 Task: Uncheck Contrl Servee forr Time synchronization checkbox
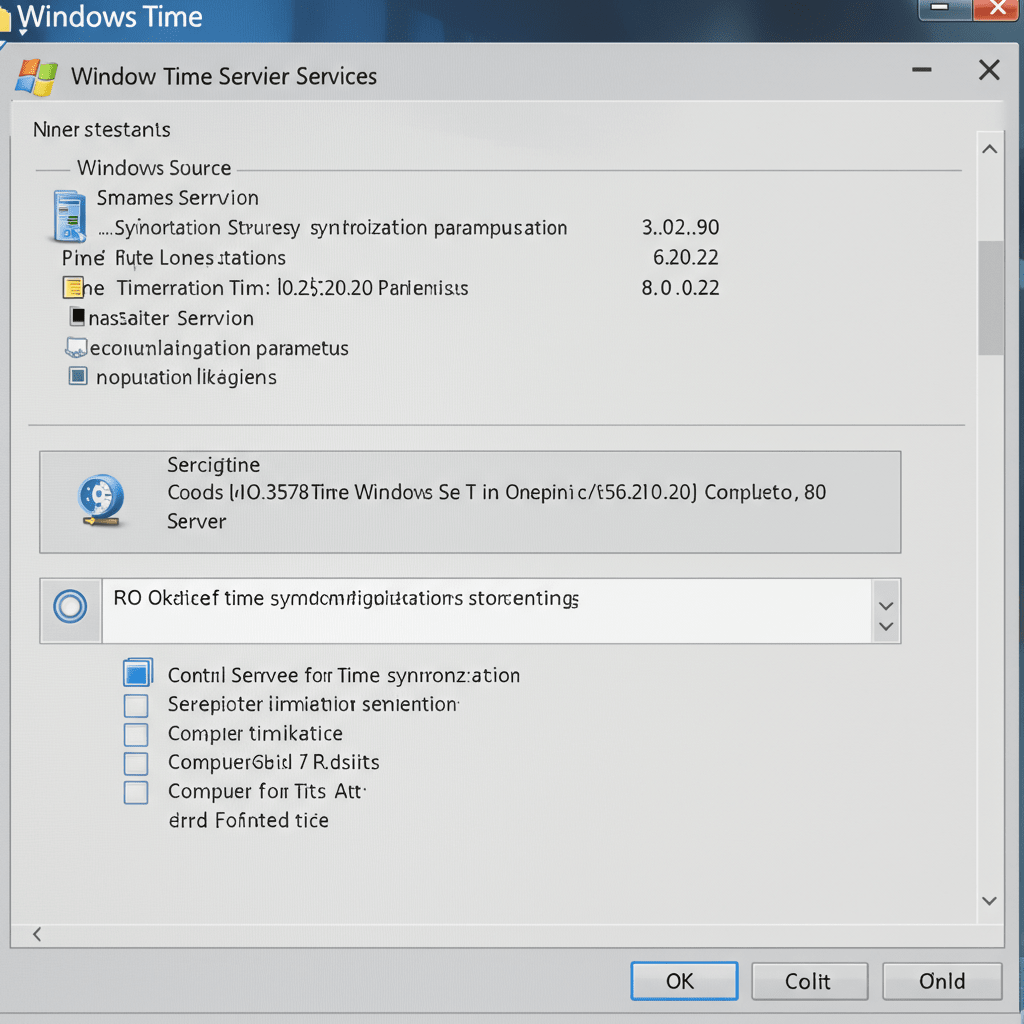click(137, 673)
